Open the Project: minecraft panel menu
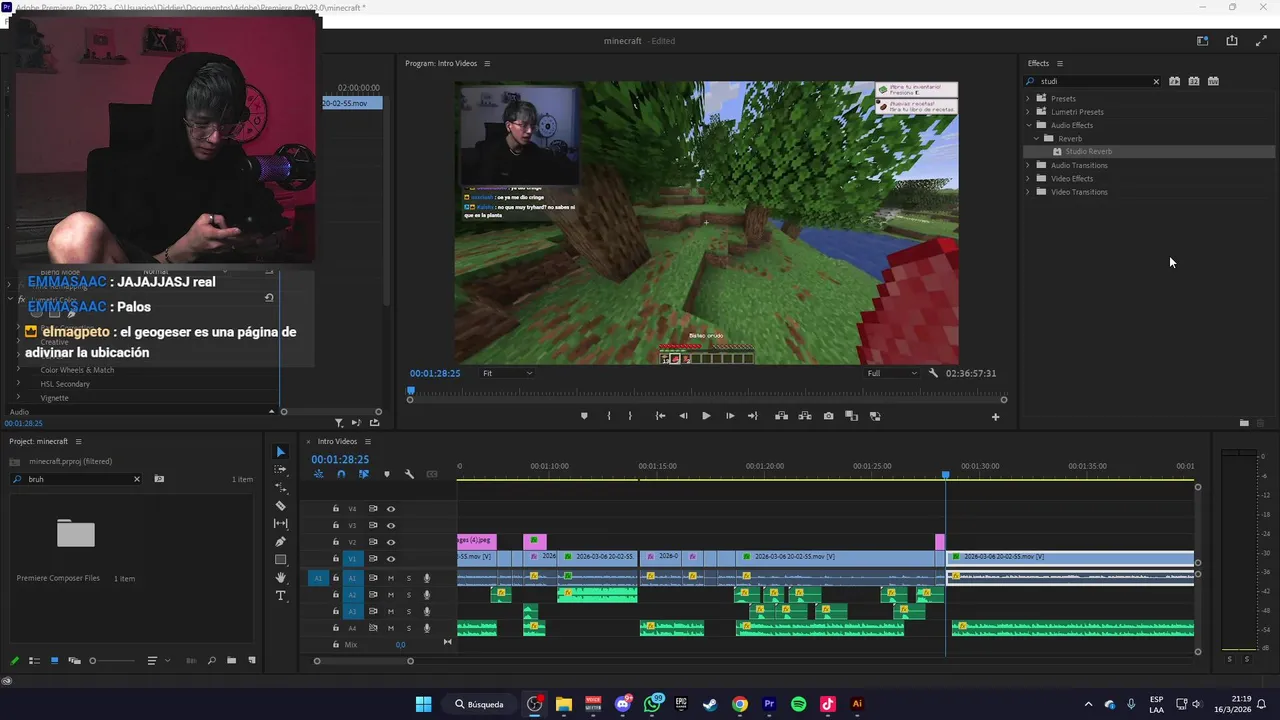The width and height of the screenshot is (1280, 720). pyautogui.click(x=78, y=441)
